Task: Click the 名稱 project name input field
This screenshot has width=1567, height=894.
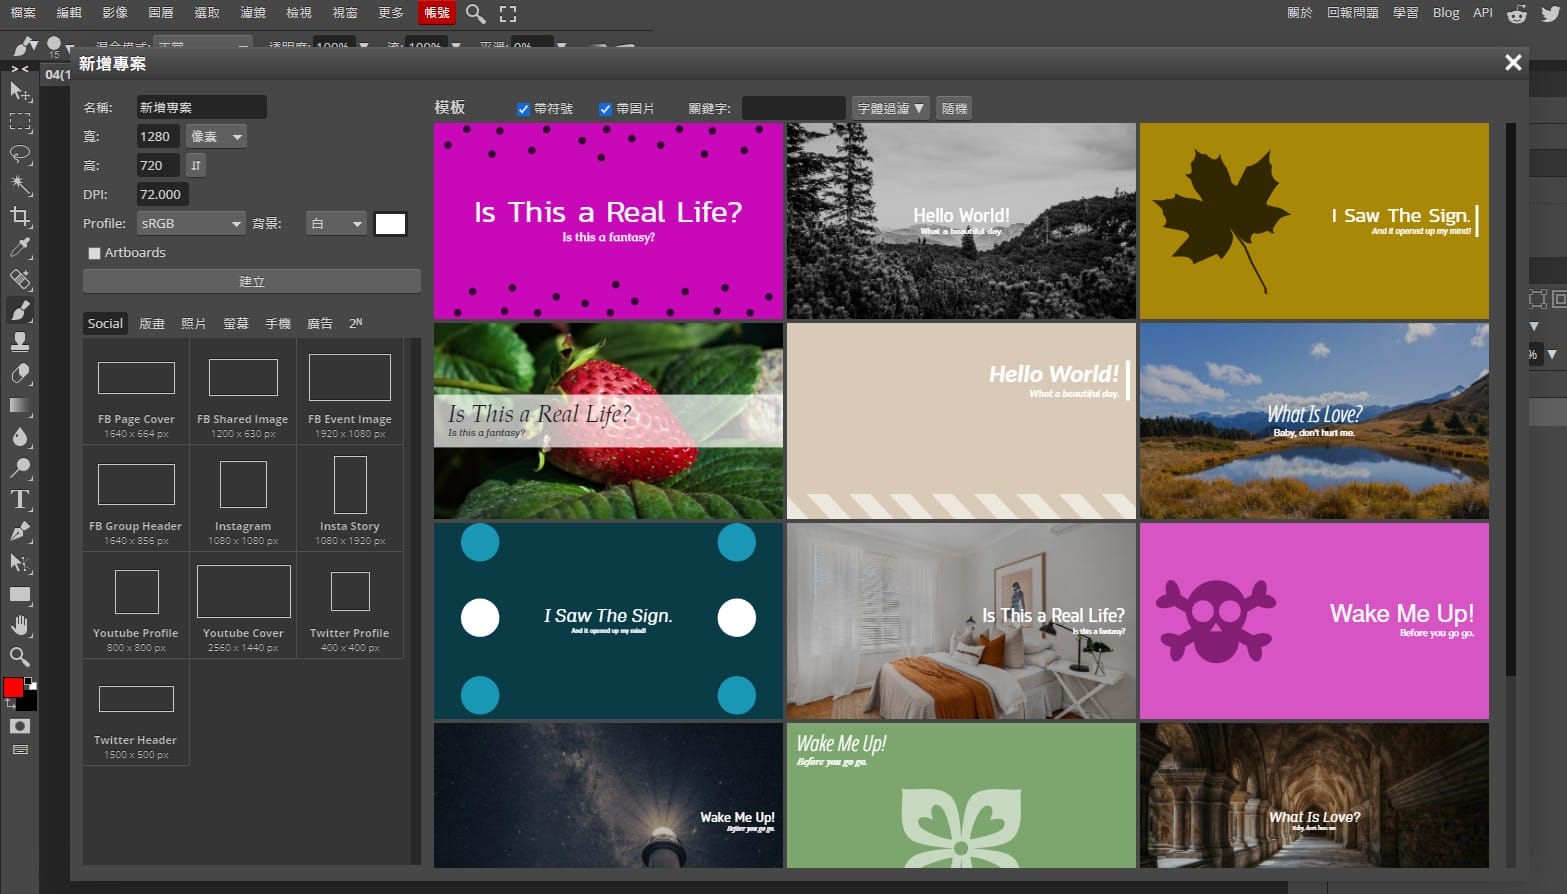Action: coord(201,107)
